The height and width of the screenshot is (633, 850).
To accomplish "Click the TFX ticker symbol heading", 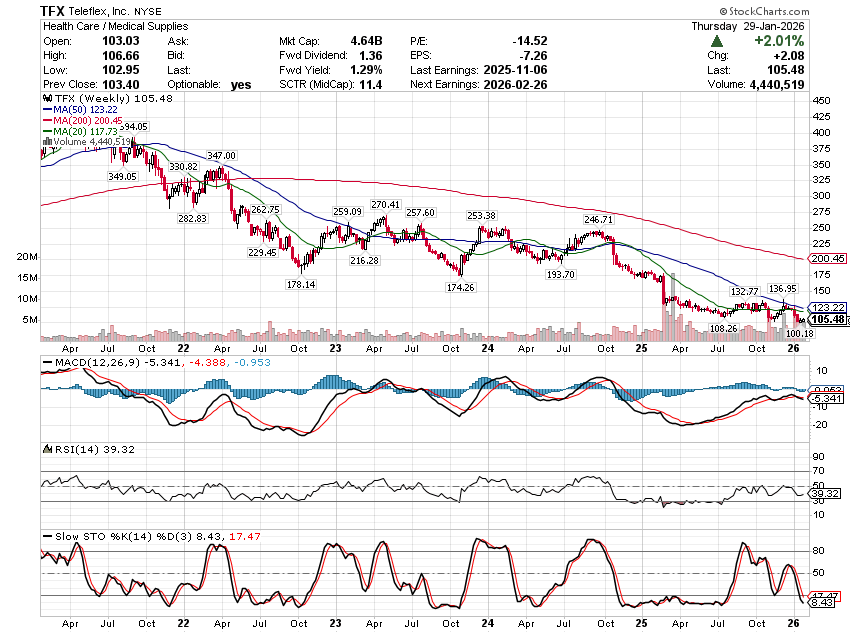I will click(x=55, y=10).
